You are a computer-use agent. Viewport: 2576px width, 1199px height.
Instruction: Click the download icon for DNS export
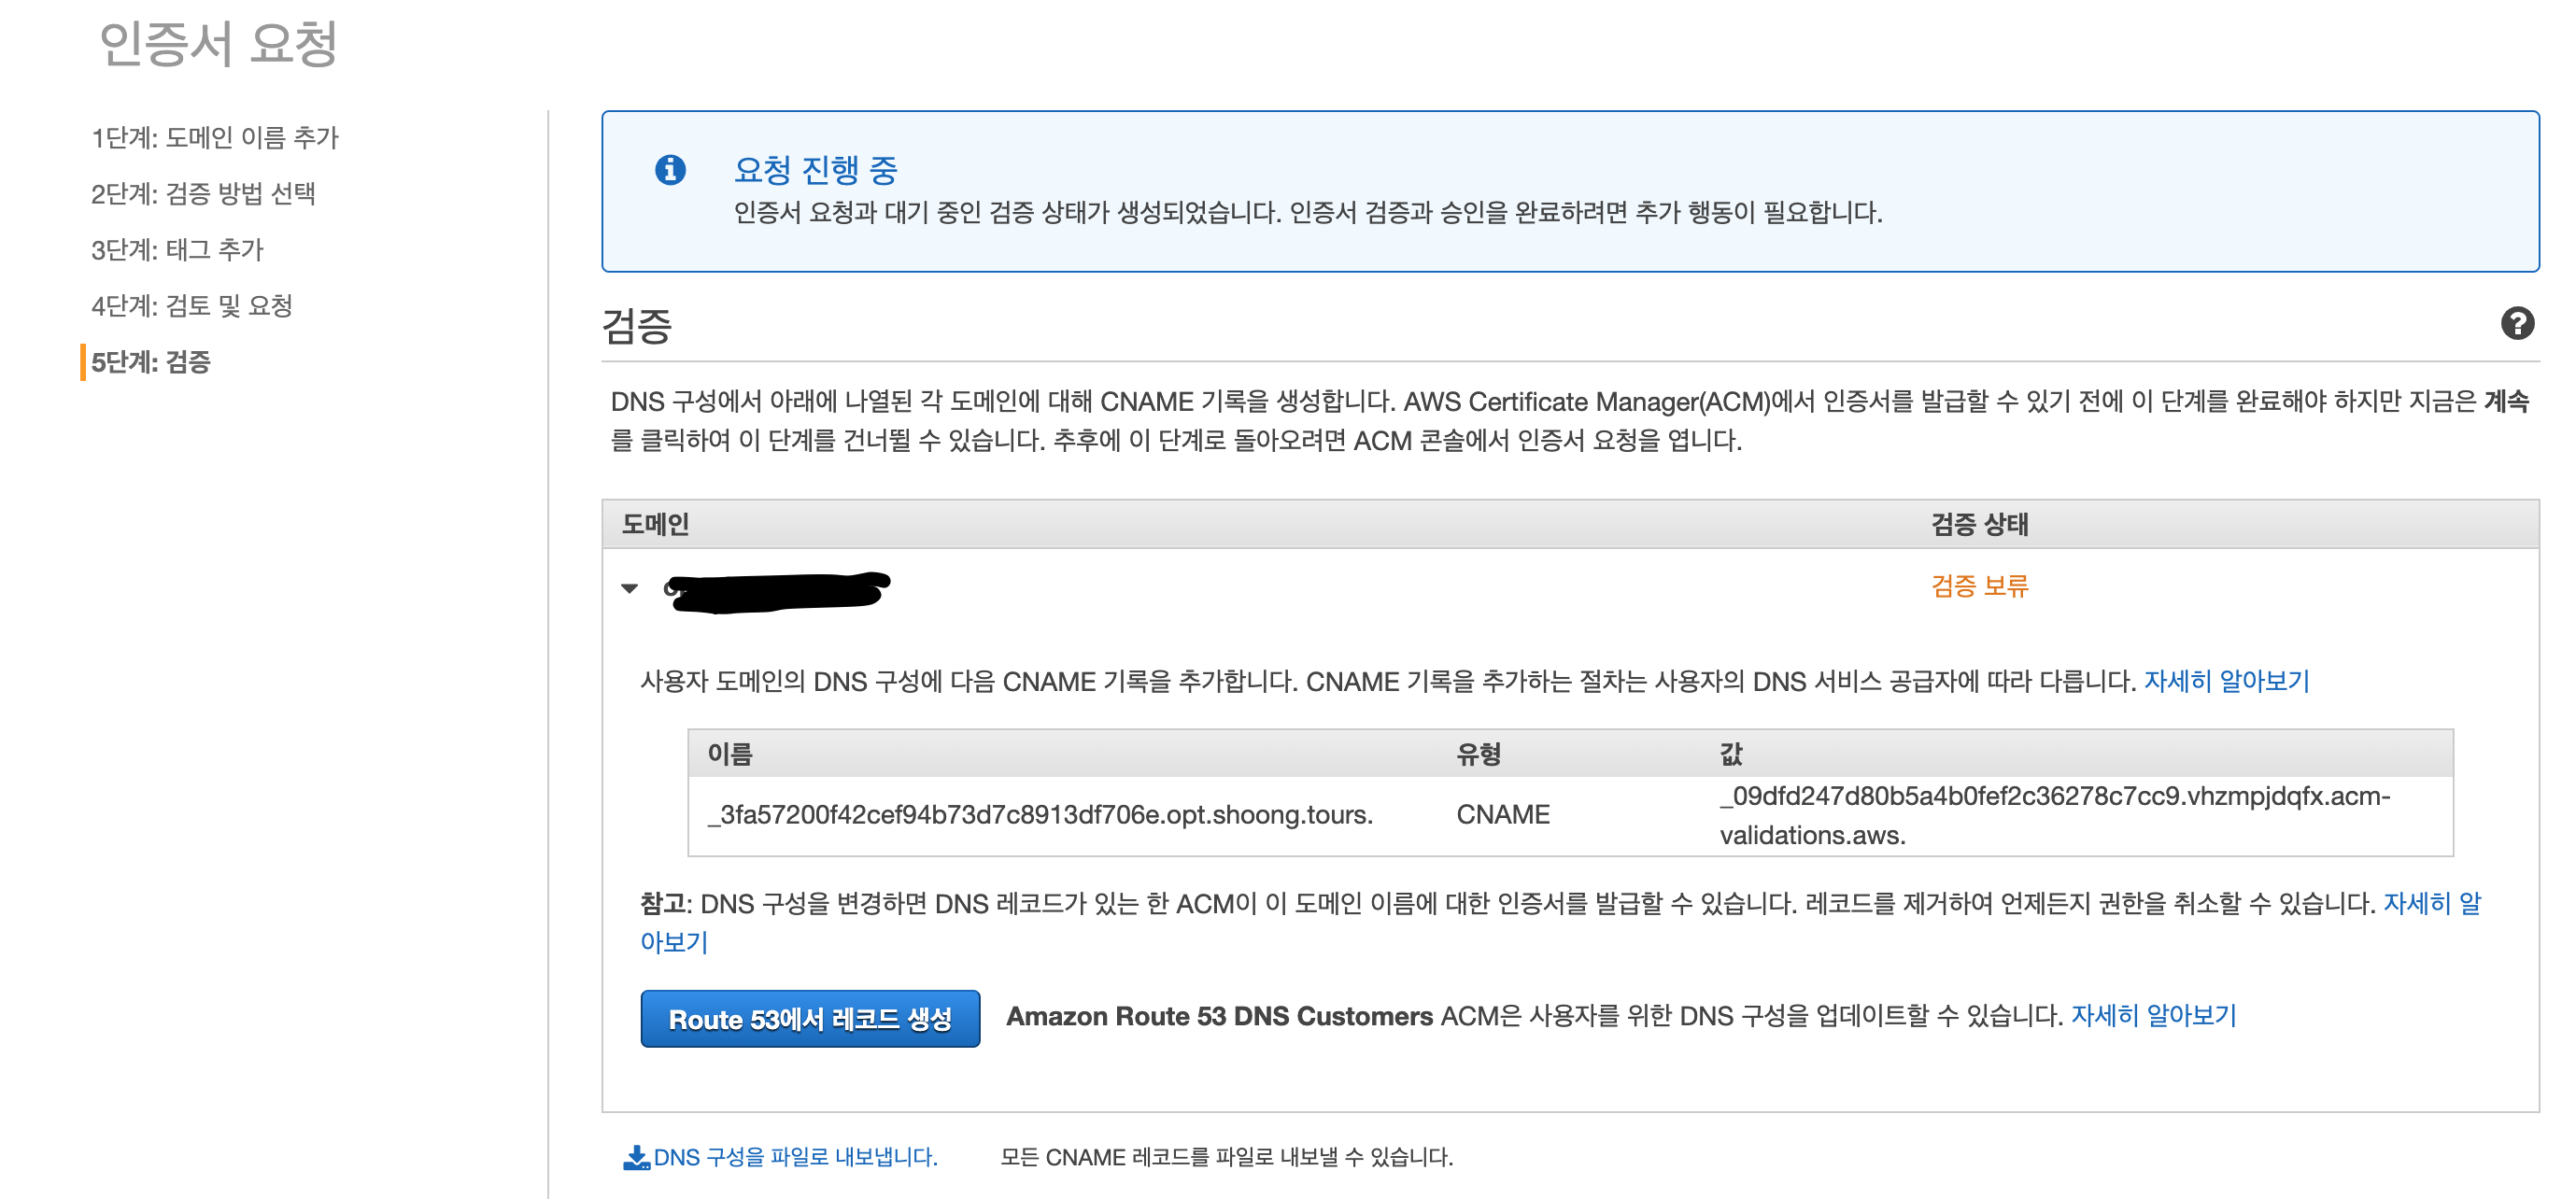click(x=635, y=1157)
